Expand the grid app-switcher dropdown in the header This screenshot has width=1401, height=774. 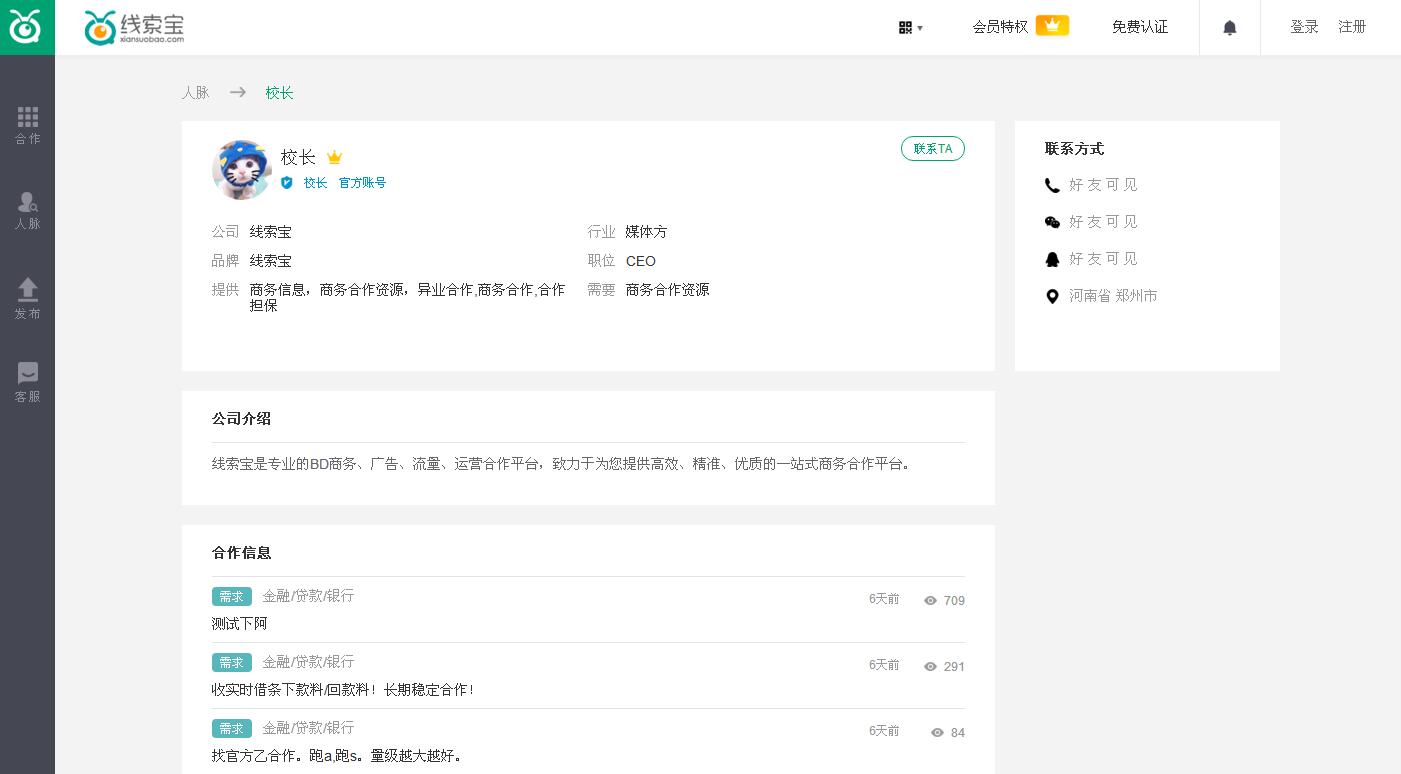tap(909, 28)
